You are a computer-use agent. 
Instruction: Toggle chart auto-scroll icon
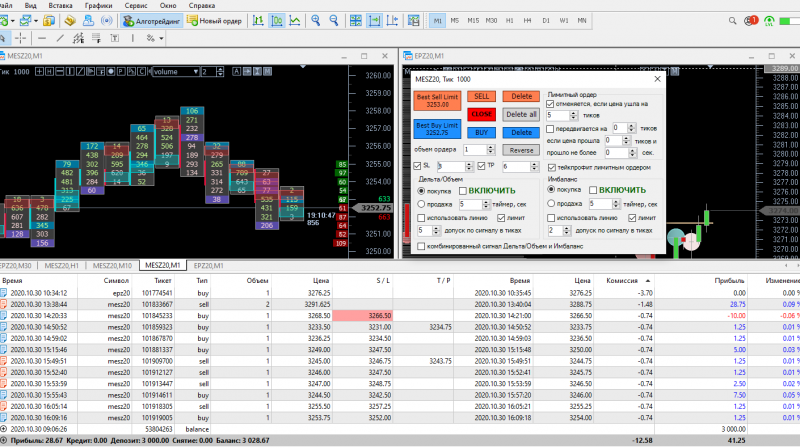tap(374, 21)
